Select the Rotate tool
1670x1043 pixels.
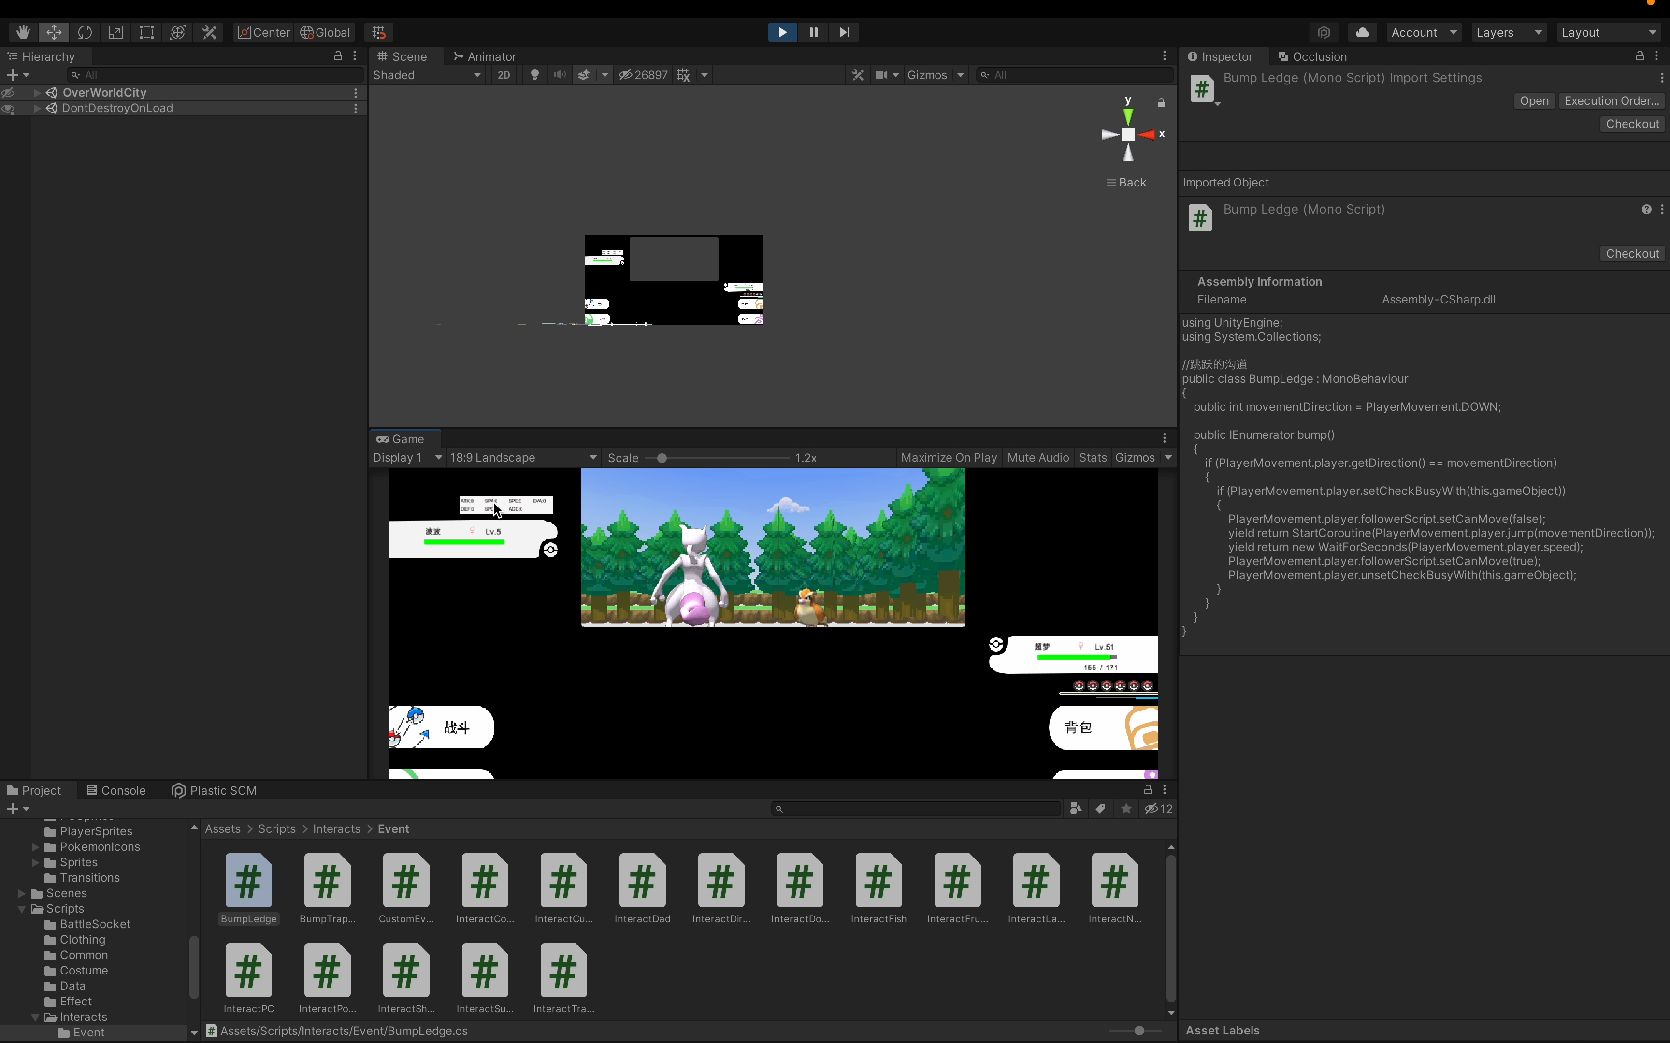click(85, 32)
